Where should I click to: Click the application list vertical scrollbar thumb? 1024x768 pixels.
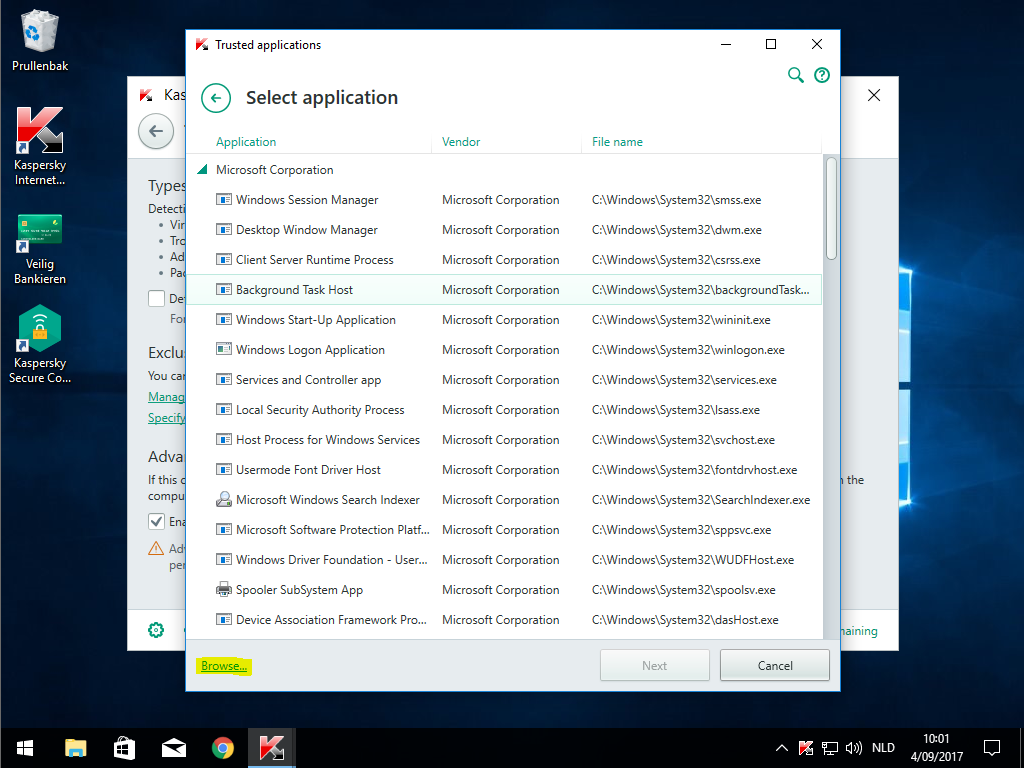tap(831, 208)
